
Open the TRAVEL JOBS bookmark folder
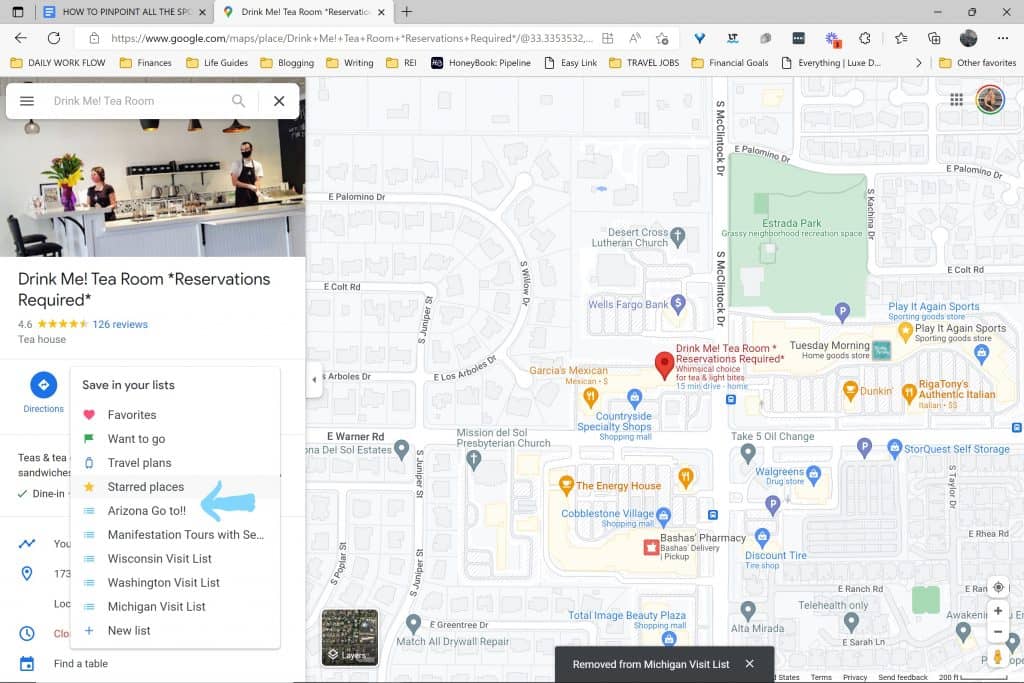pos(644,63)
